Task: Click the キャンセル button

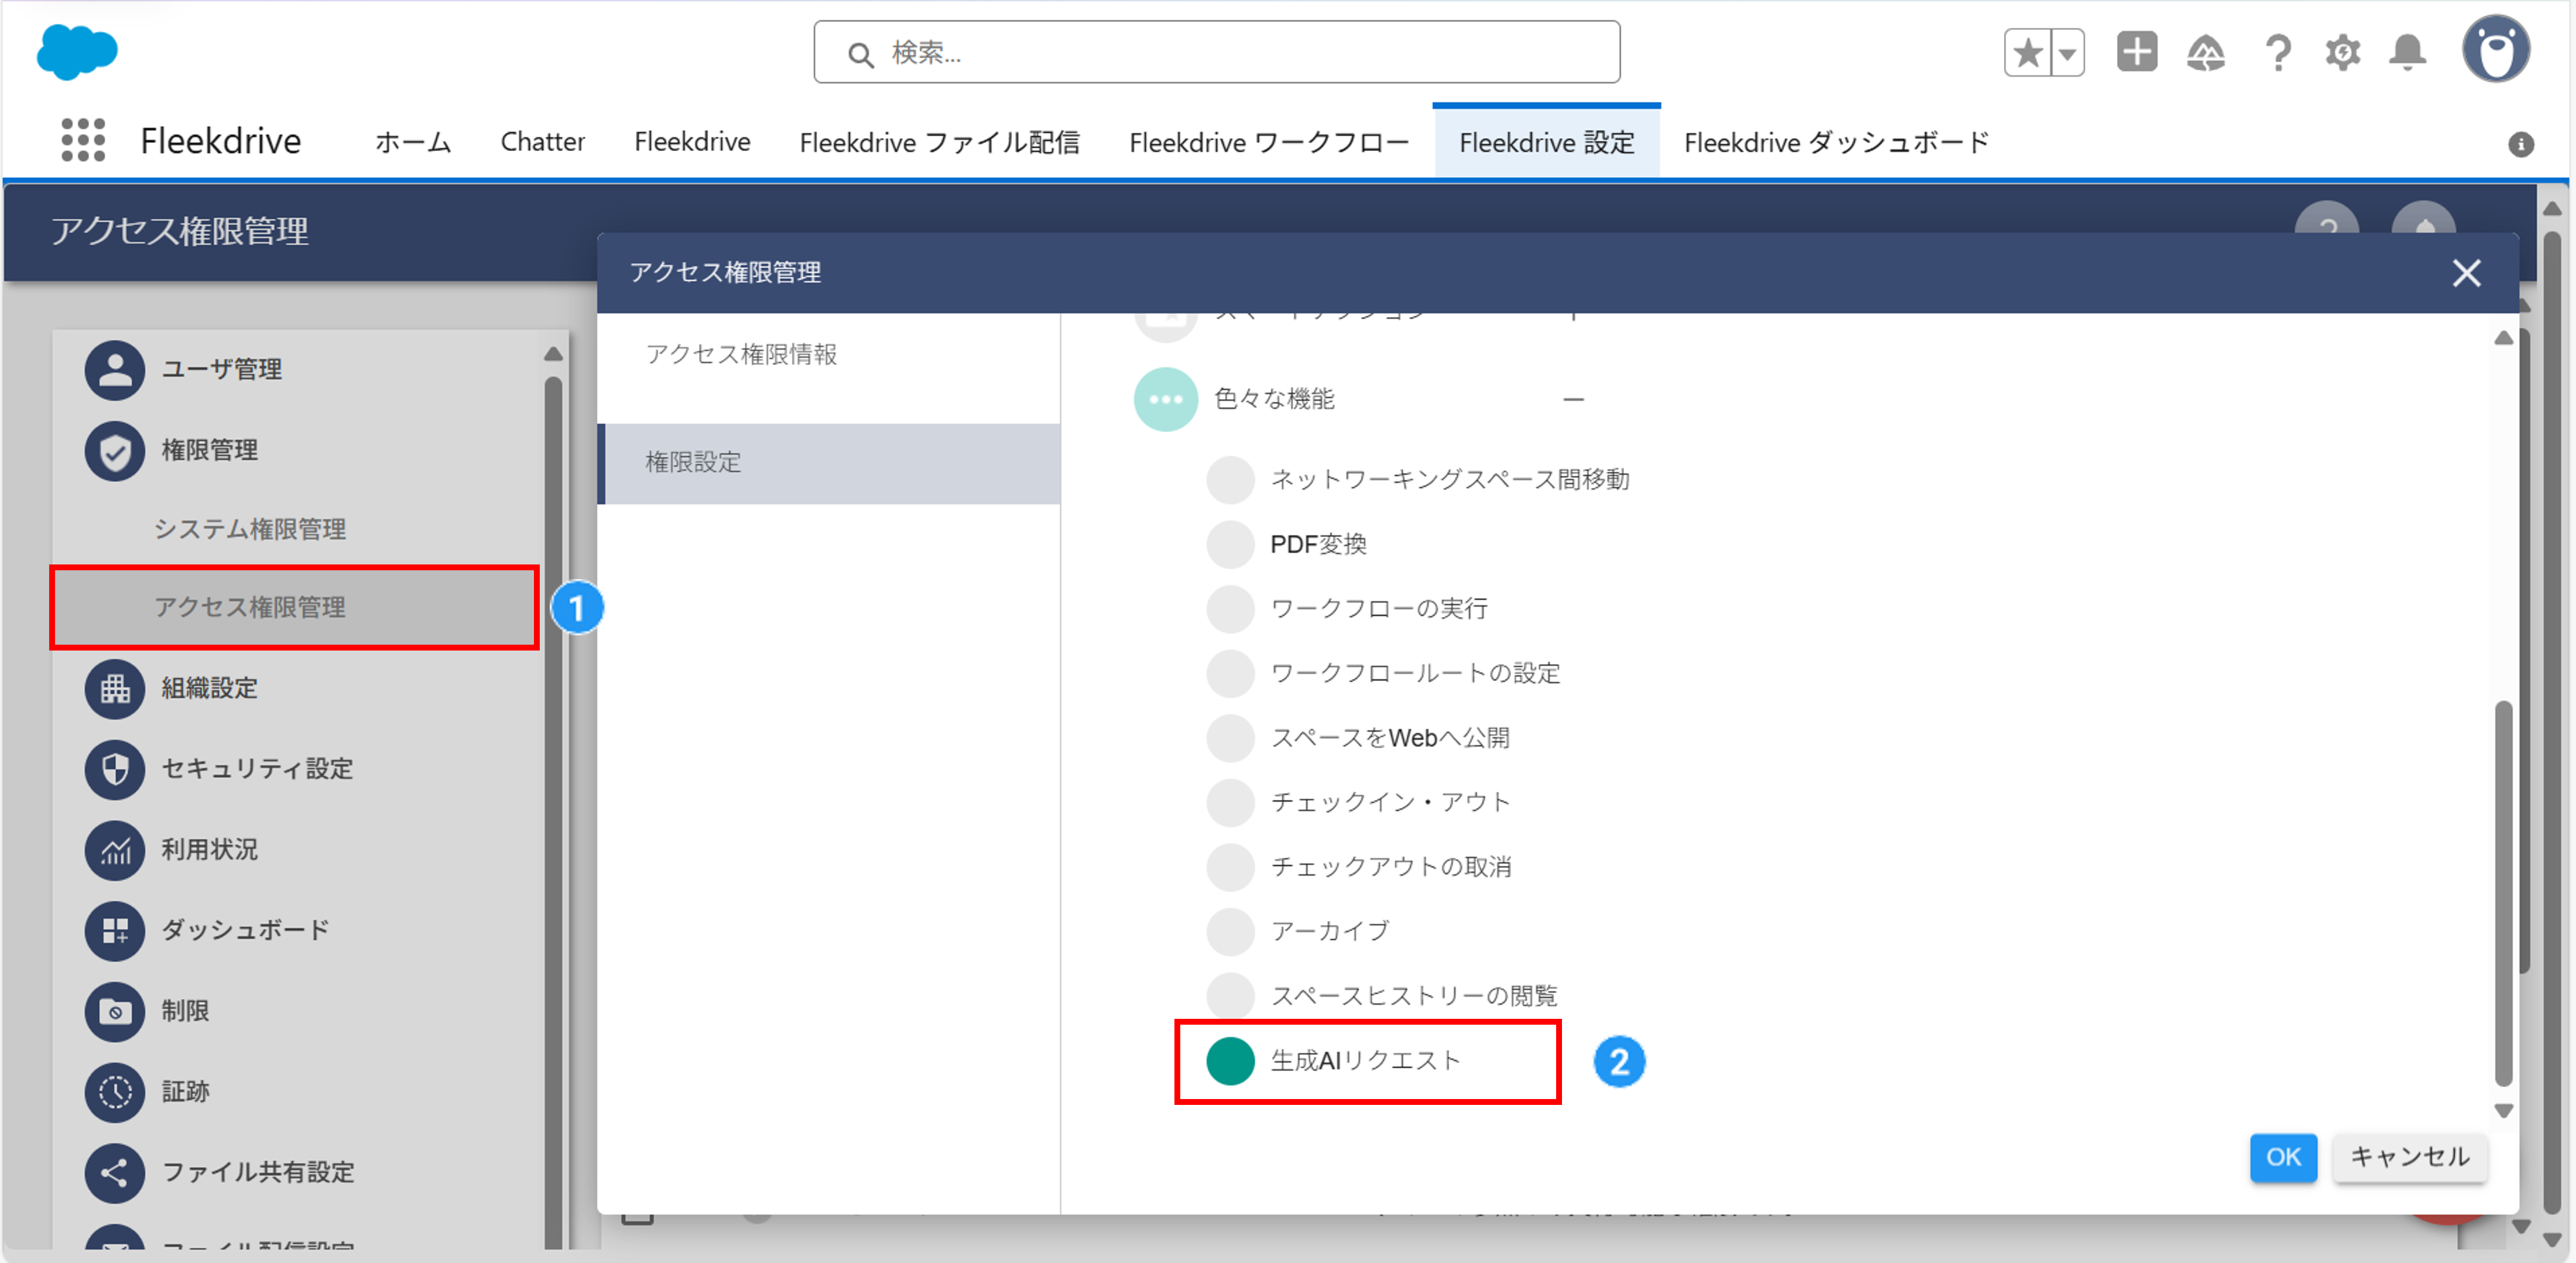Action: coord(2409,1157)
